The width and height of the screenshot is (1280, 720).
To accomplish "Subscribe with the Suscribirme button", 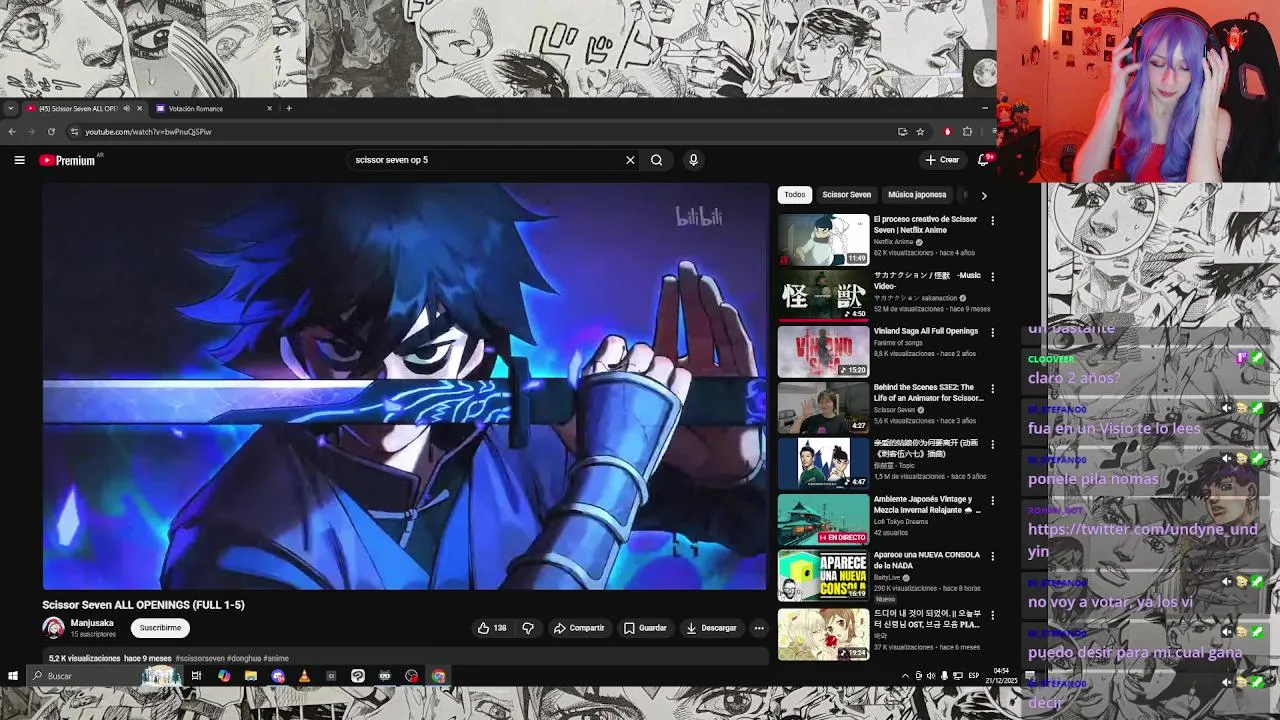I will (x=160, y=628).
